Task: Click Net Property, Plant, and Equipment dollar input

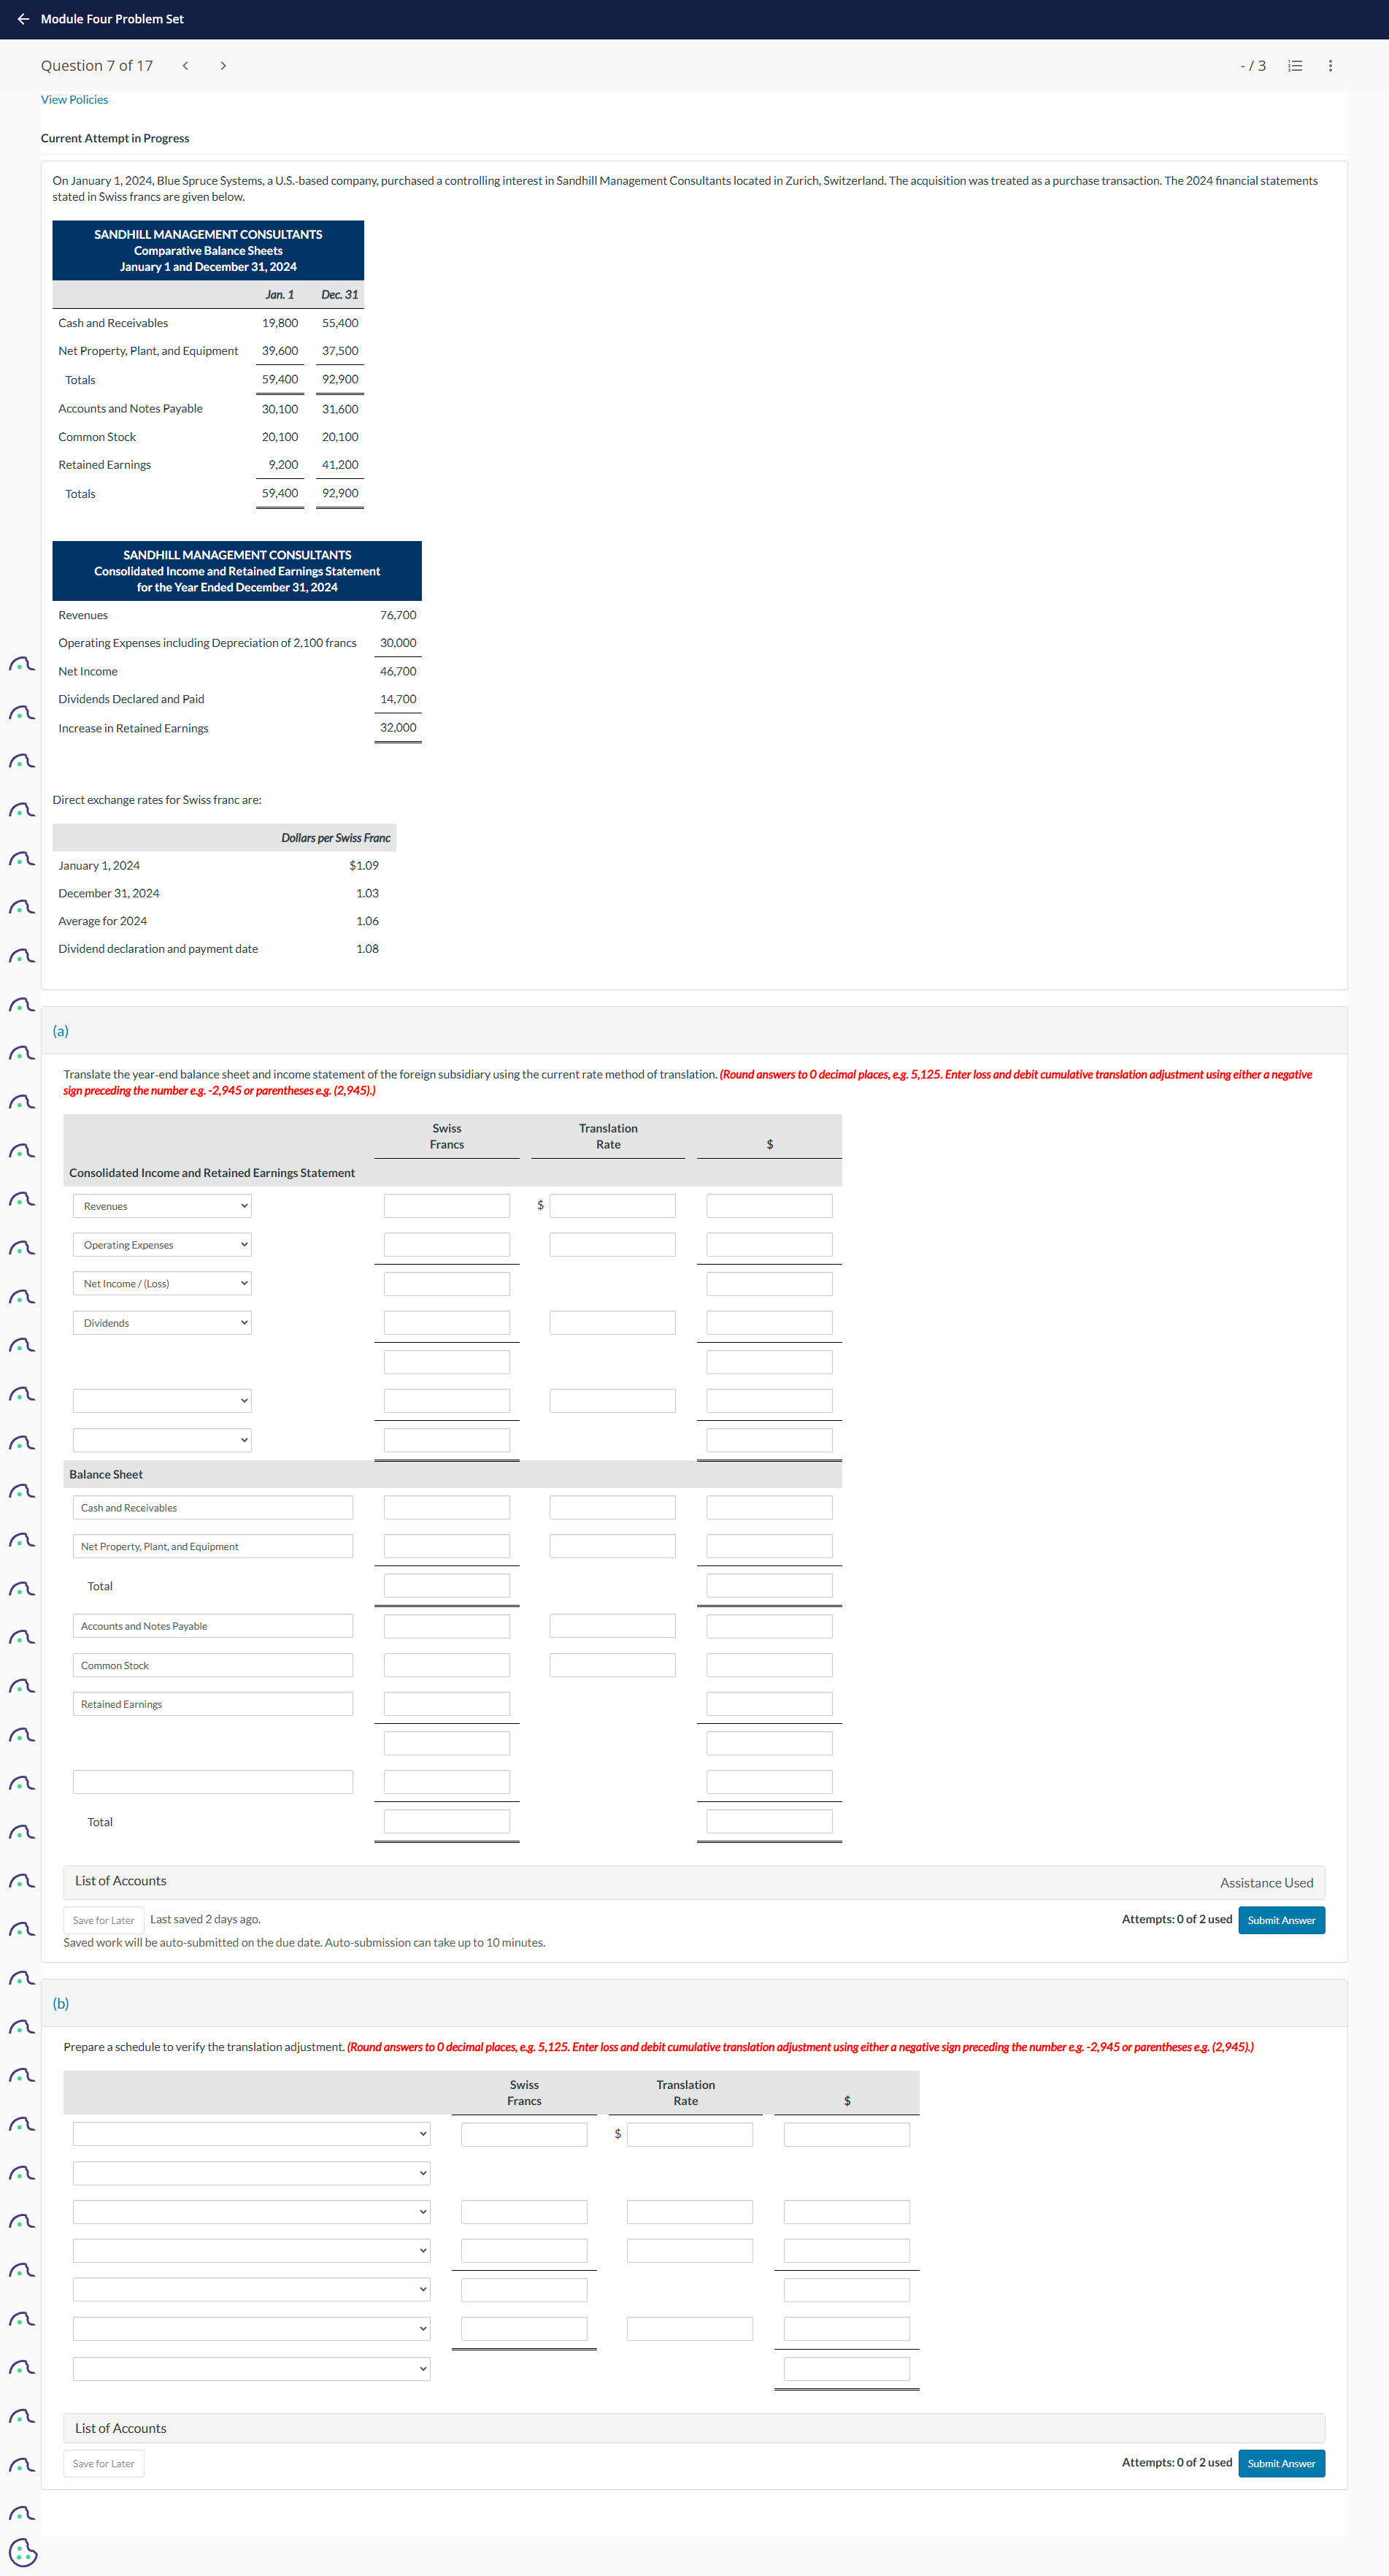Action: (769, 1547)
